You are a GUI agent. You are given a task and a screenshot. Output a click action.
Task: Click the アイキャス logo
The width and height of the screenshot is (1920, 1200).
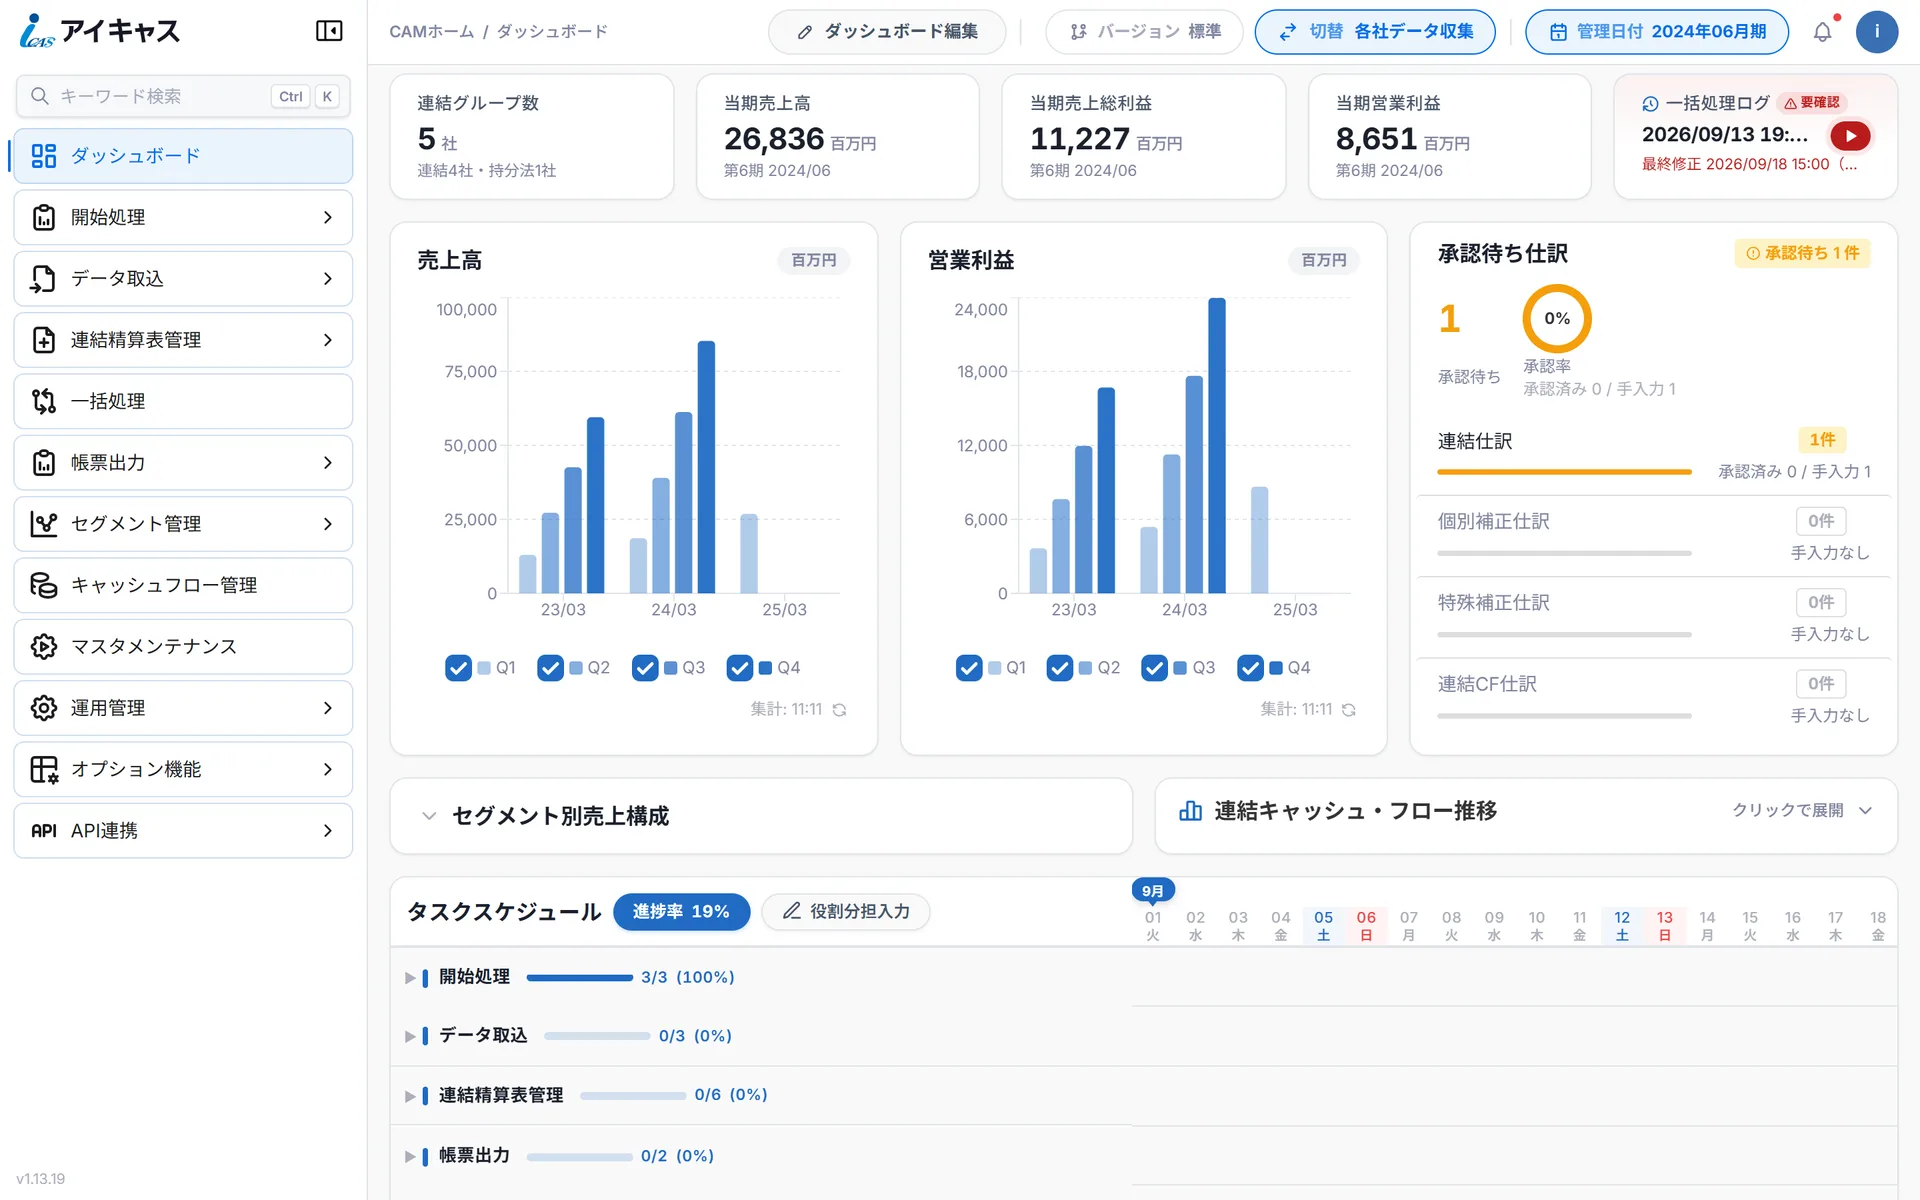click(99, 31)
